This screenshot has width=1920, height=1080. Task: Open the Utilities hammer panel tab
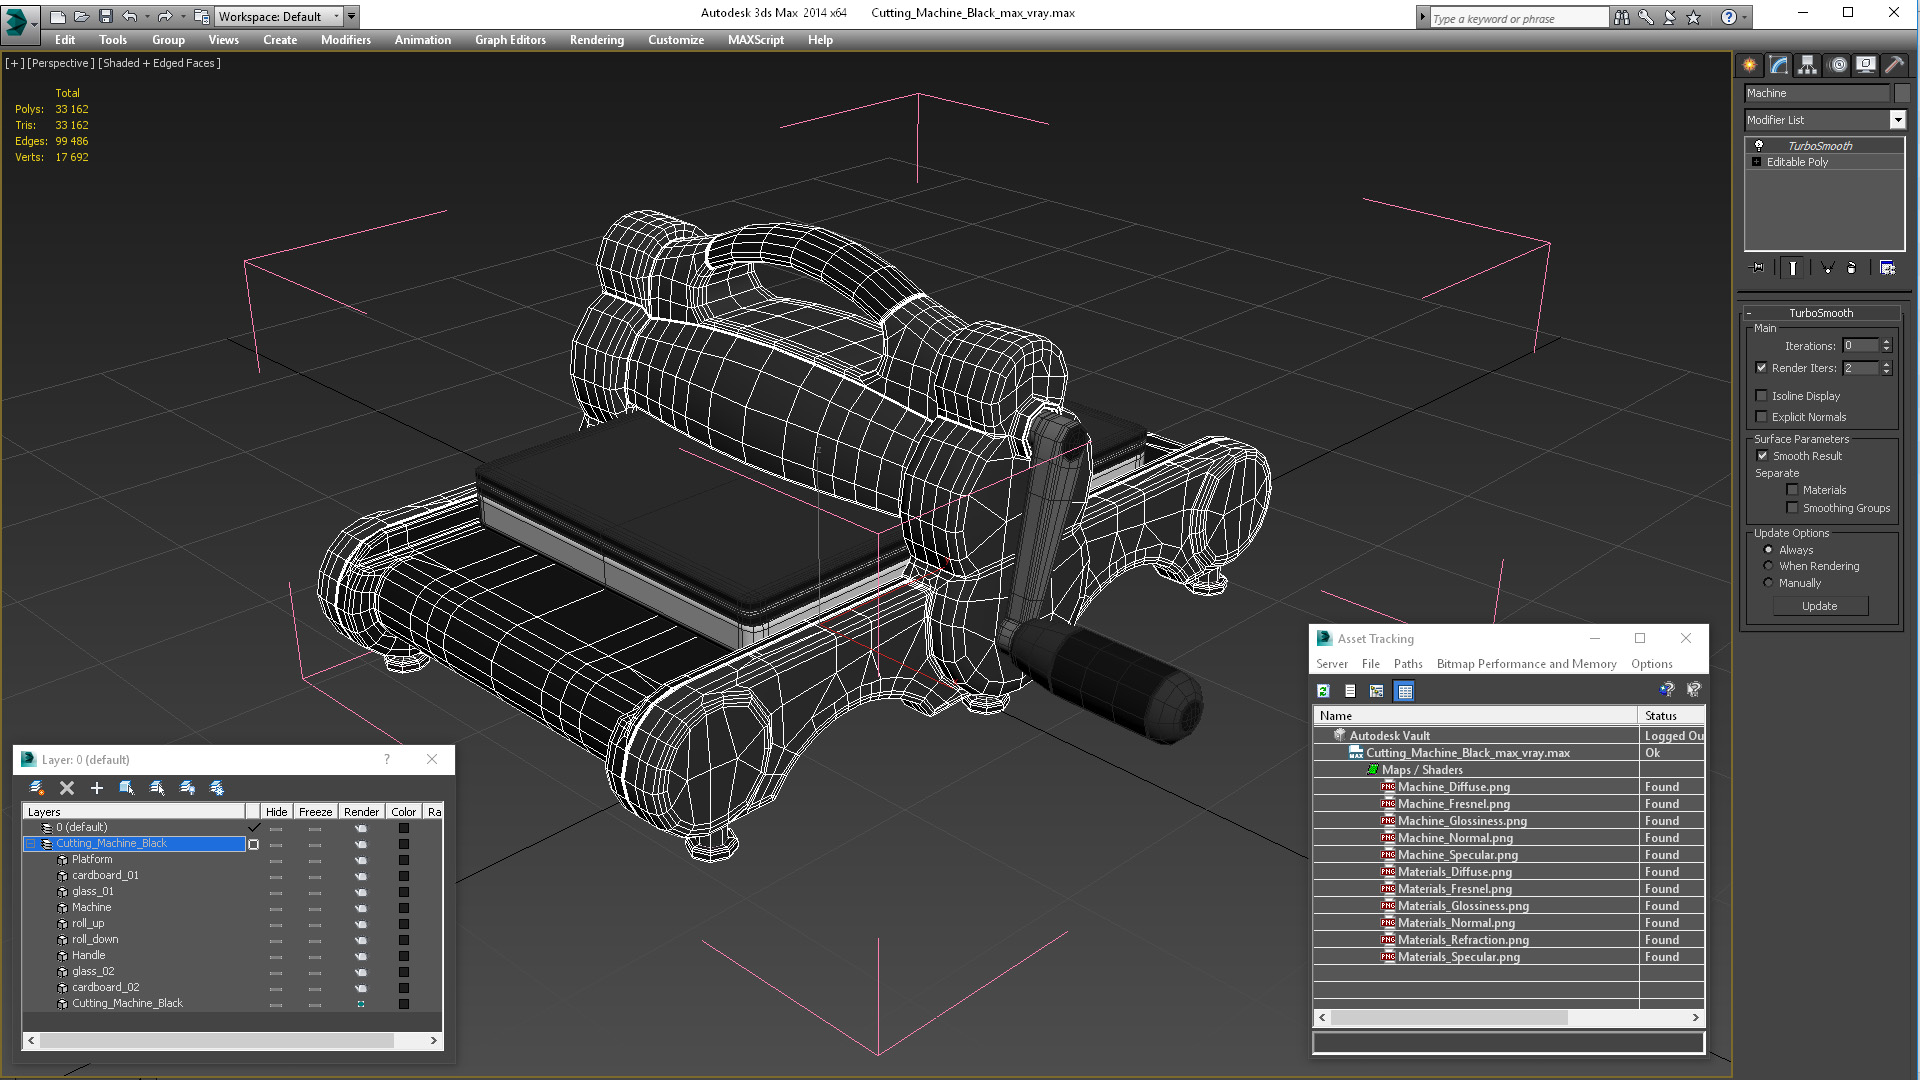(1894, 65)
